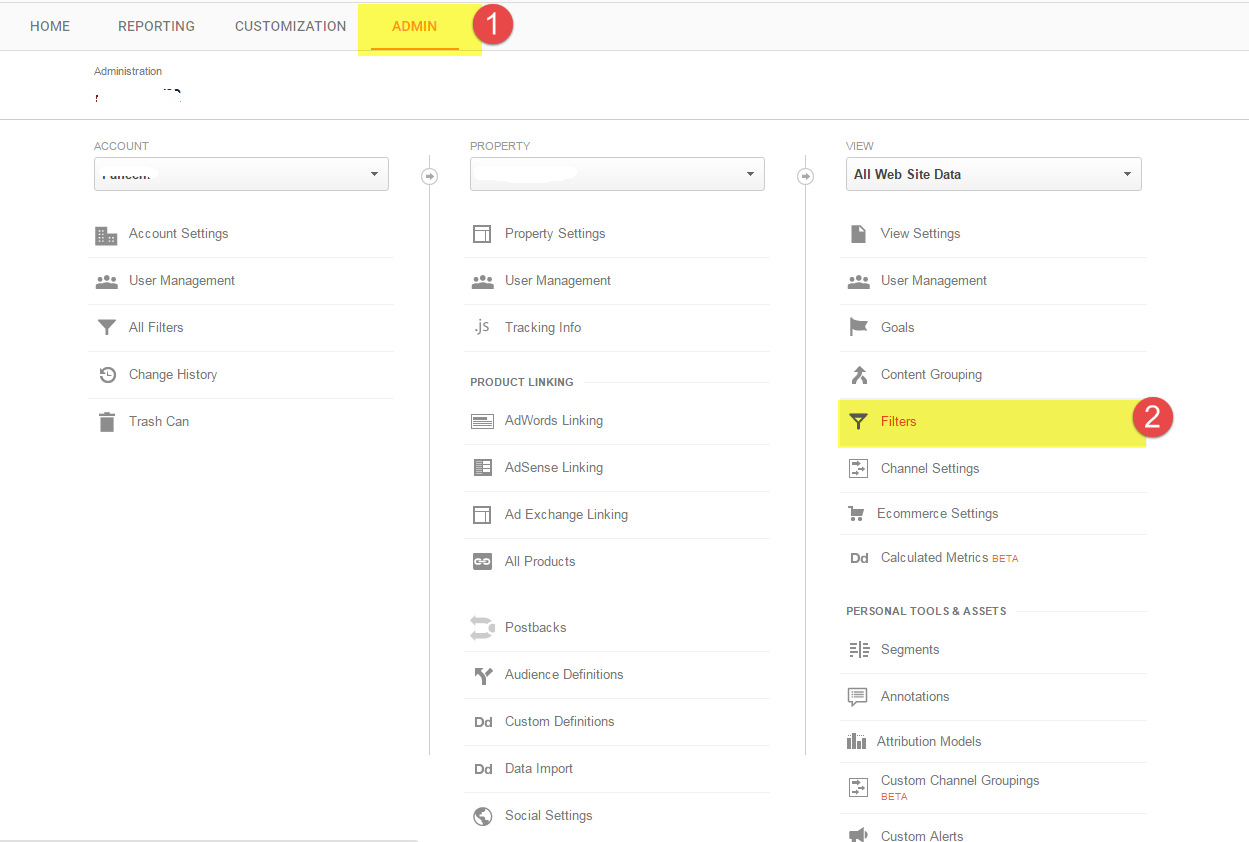Open All Filters under Account

click(156, 328)
